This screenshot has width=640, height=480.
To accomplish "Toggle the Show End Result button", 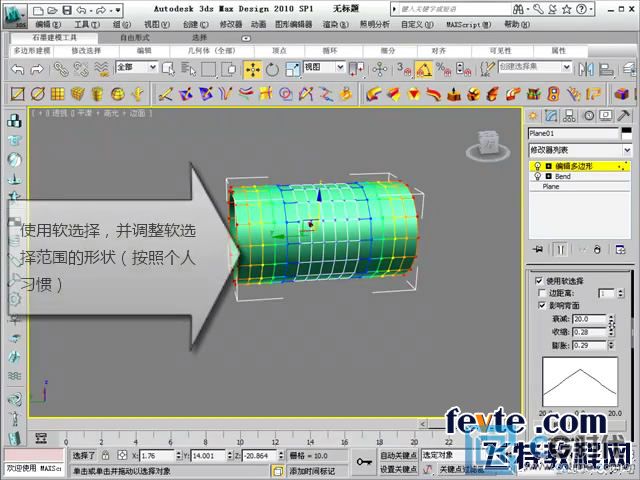I will (560, 249).
